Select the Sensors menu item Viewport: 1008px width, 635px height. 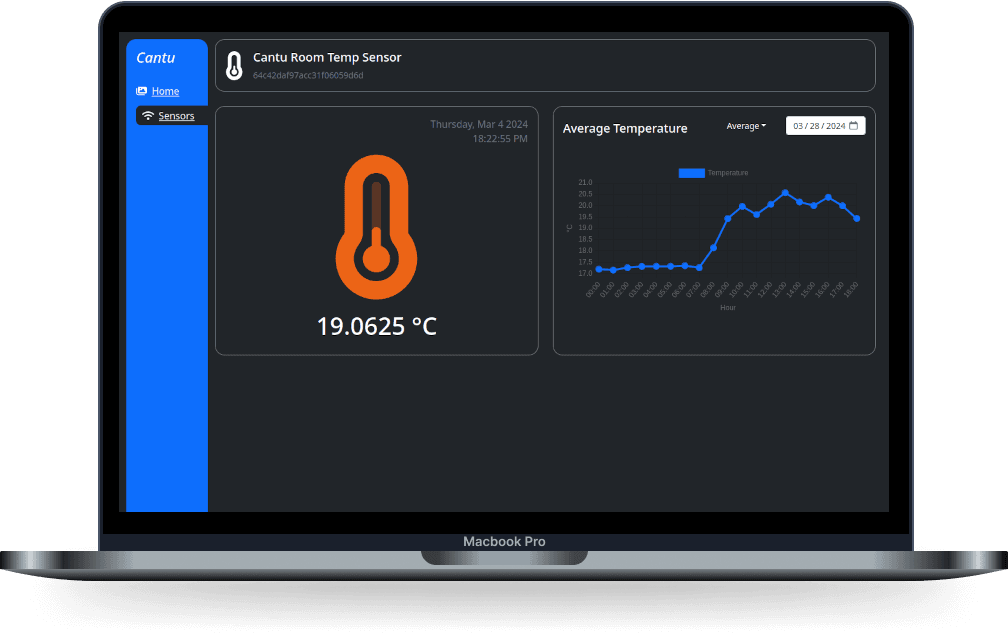coord(176,116)
